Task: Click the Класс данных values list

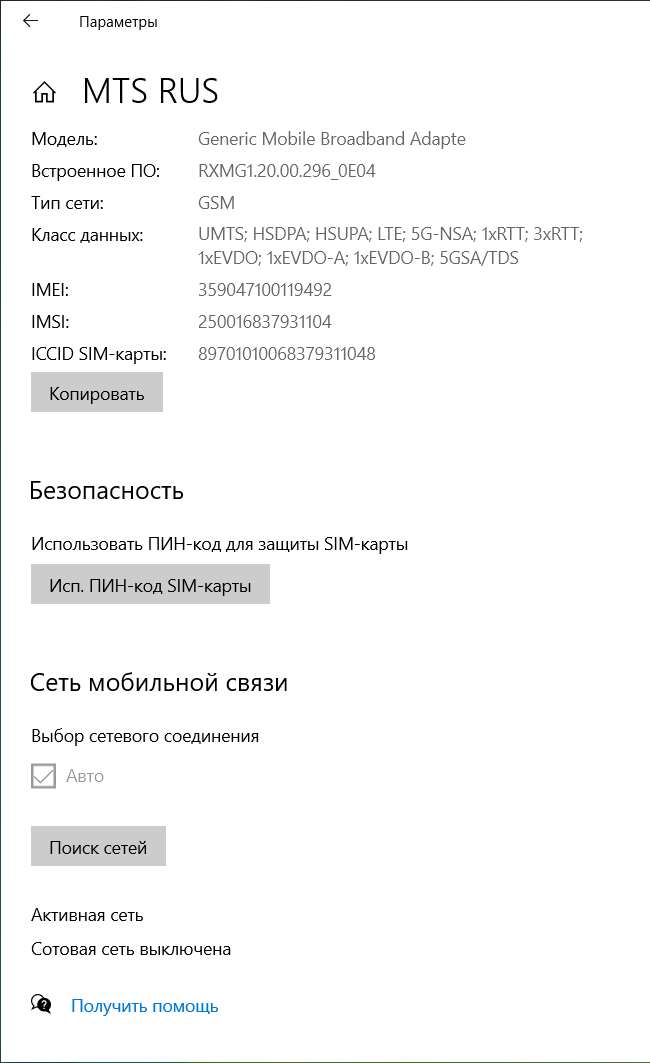Action: click(390, 246)
